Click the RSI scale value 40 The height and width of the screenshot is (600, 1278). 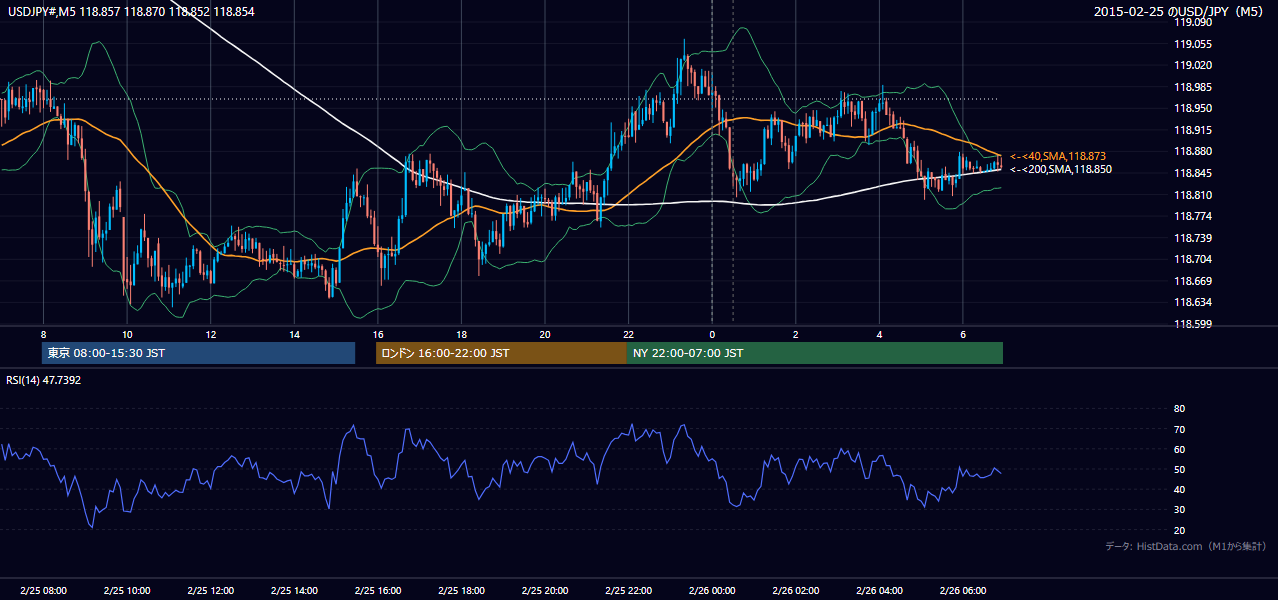[1179, 489]
